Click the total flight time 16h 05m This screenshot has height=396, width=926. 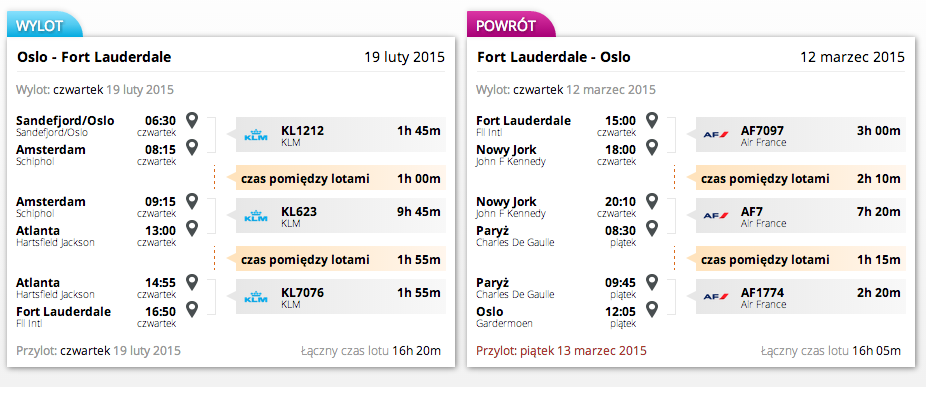coord(876,351)
